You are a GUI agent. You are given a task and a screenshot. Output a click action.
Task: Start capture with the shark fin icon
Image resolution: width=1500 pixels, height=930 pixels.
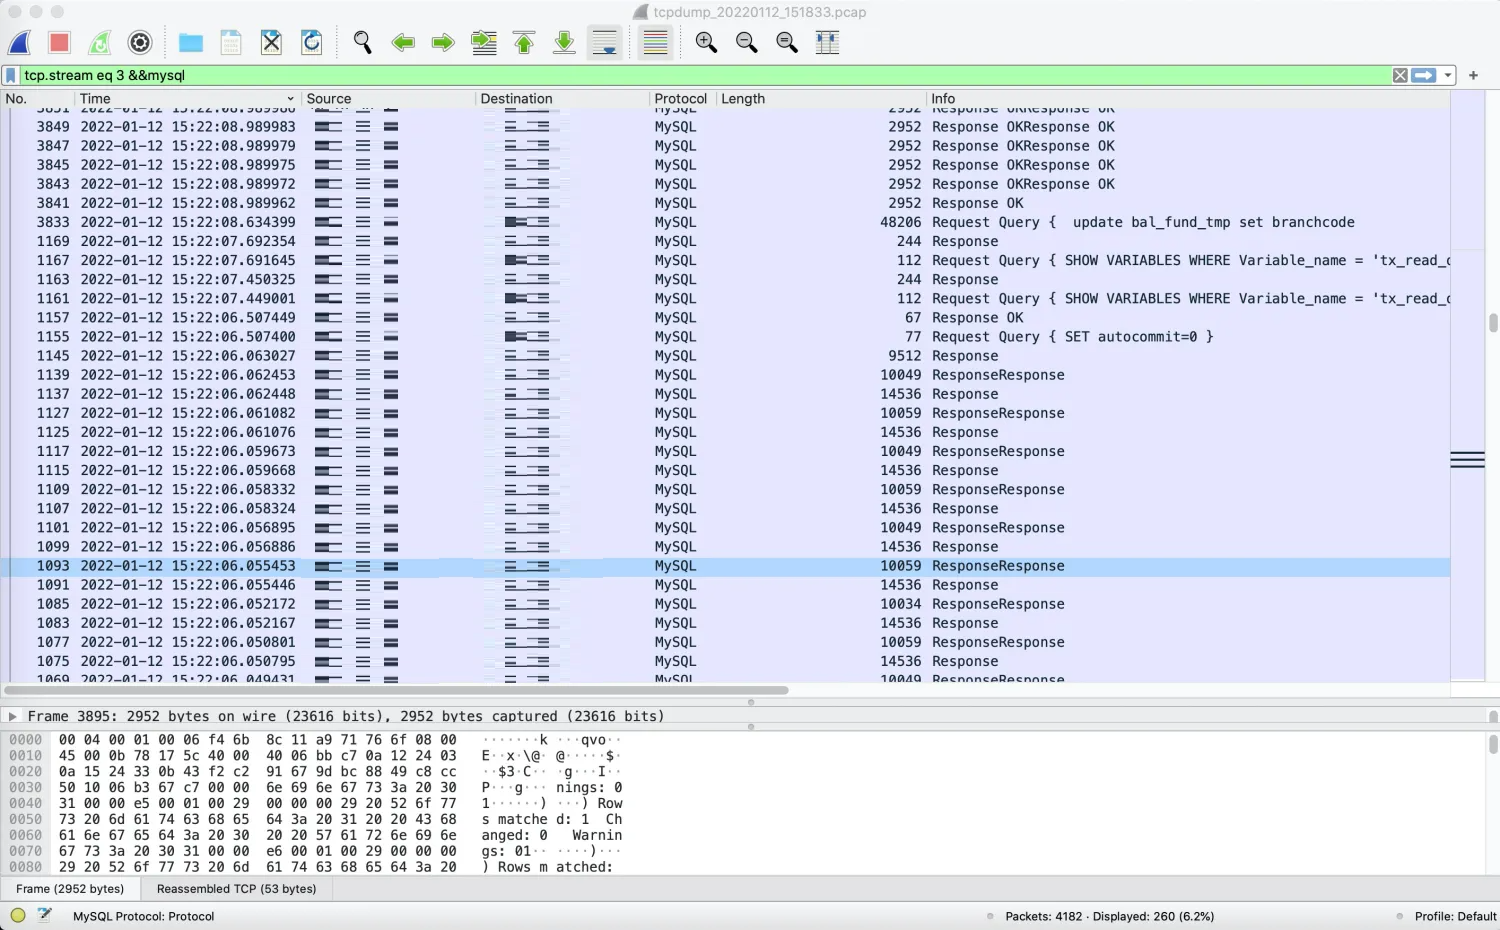tap(20, 42)
